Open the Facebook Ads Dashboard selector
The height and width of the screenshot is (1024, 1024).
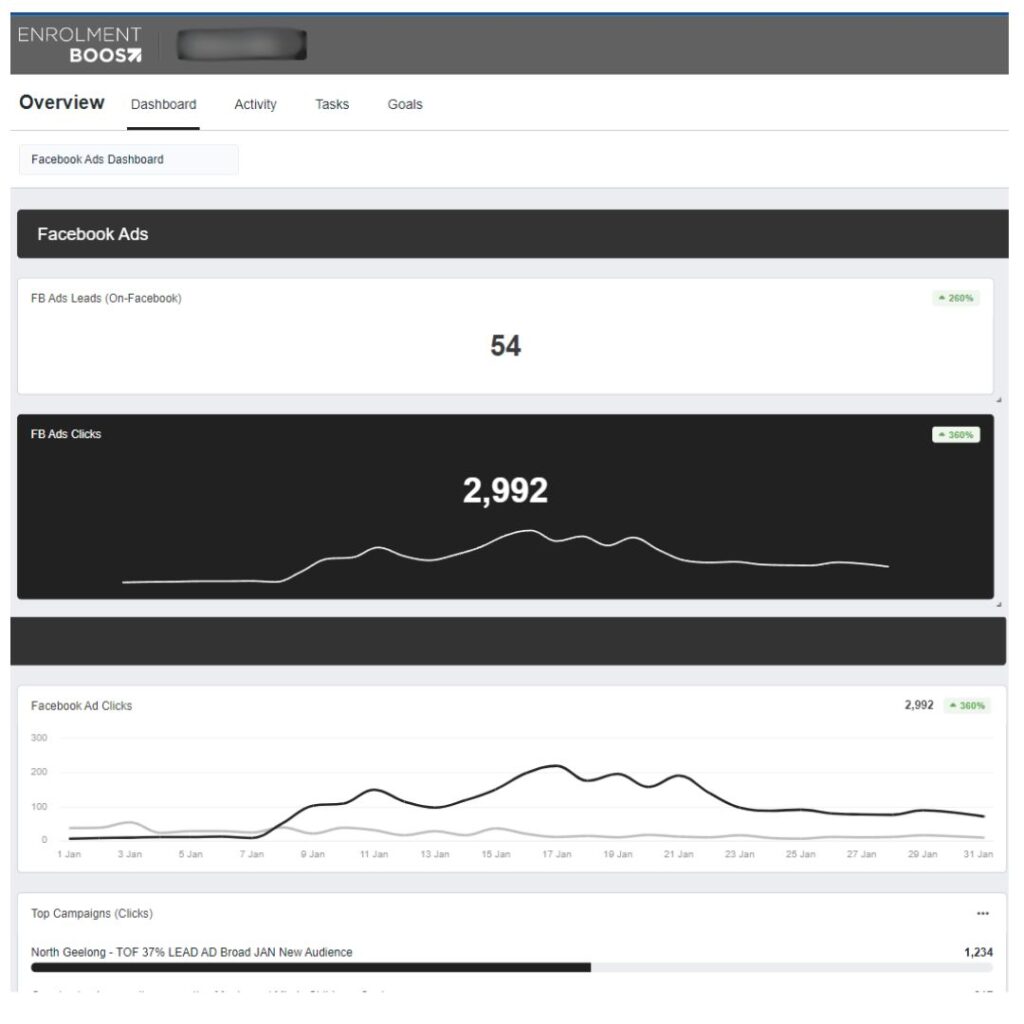[129, 161]
